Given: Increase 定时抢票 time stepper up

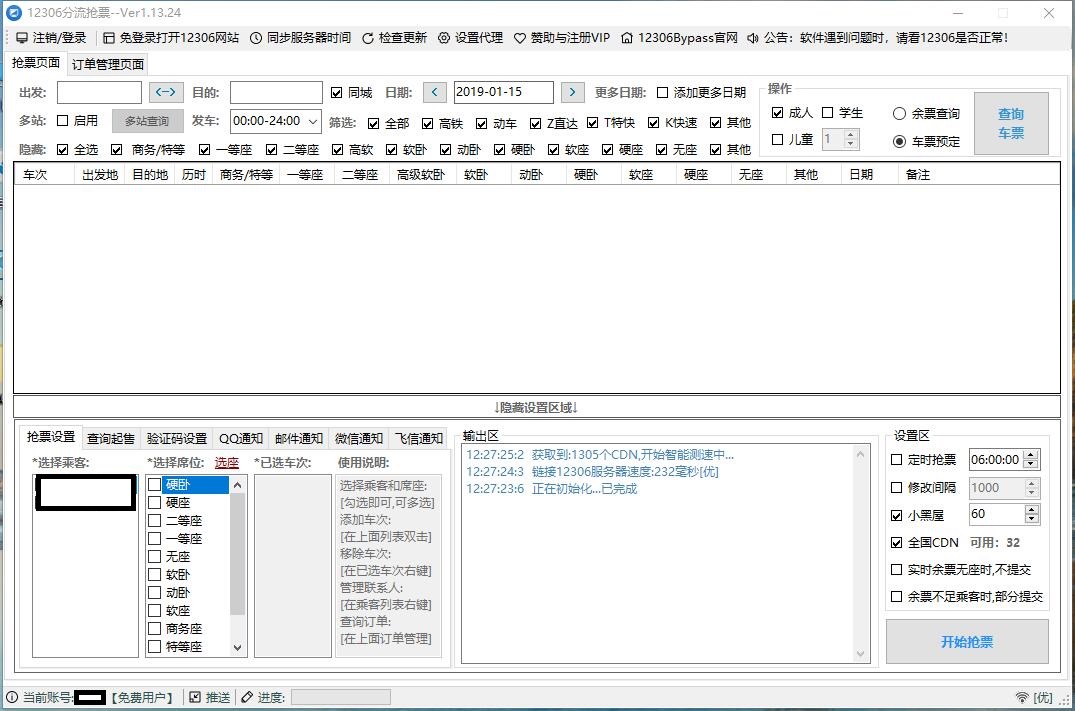Looking at the screenshot, I should (x=1030, y=455).
